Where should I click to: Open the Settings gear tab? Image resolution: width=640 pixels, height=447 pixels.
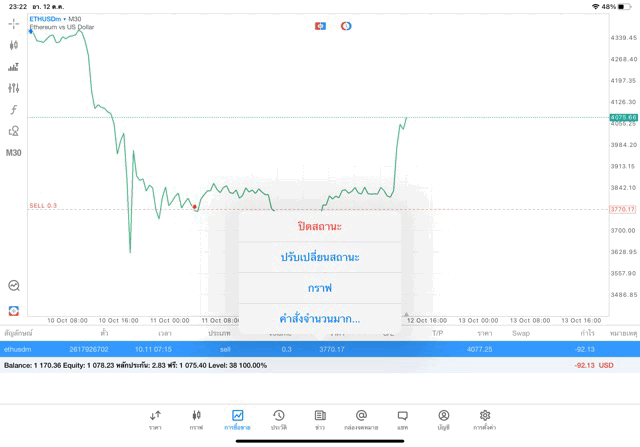pos(485,419)
